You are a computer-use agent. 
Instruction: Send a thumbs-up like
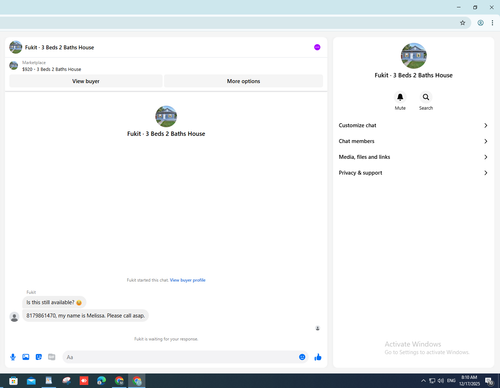coord(318,357)
